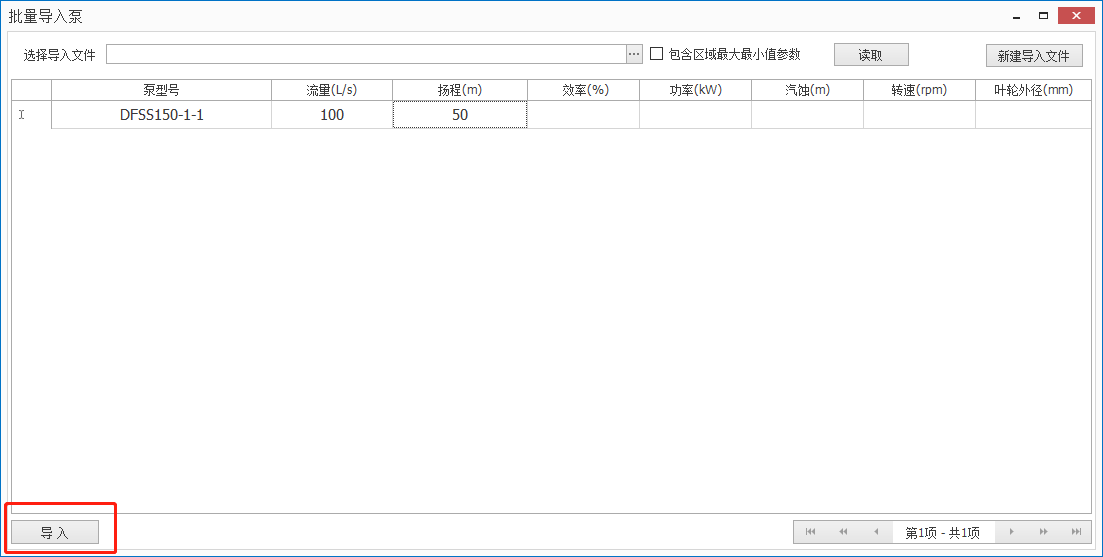Click the 新建导入文件 button
The image size is (1103, 557).
[x=1034, y=56]
